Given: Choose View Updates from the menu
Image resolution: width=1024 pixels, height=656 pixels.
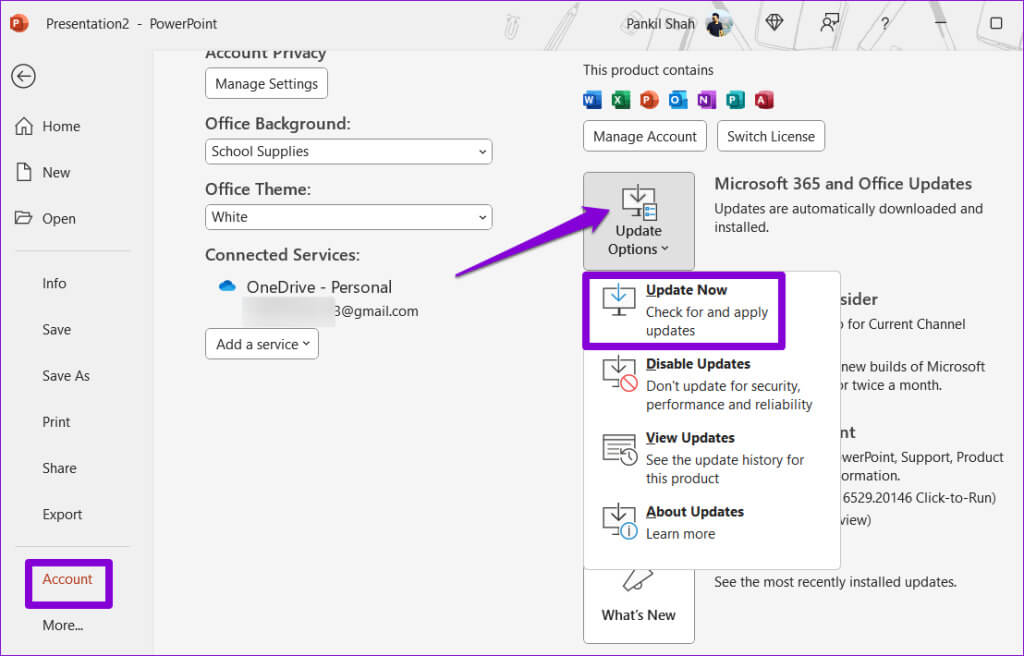Looking at the screenshot, I should point(711,458).
